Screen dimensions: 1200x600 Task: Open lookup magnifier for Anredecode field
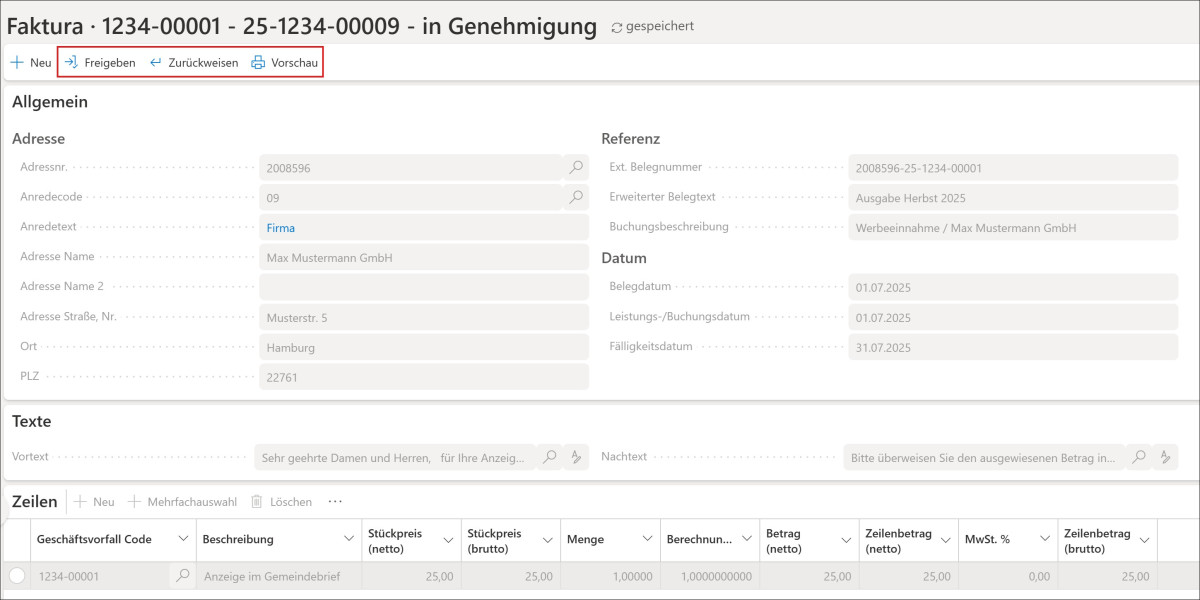[x=576, y=198]
